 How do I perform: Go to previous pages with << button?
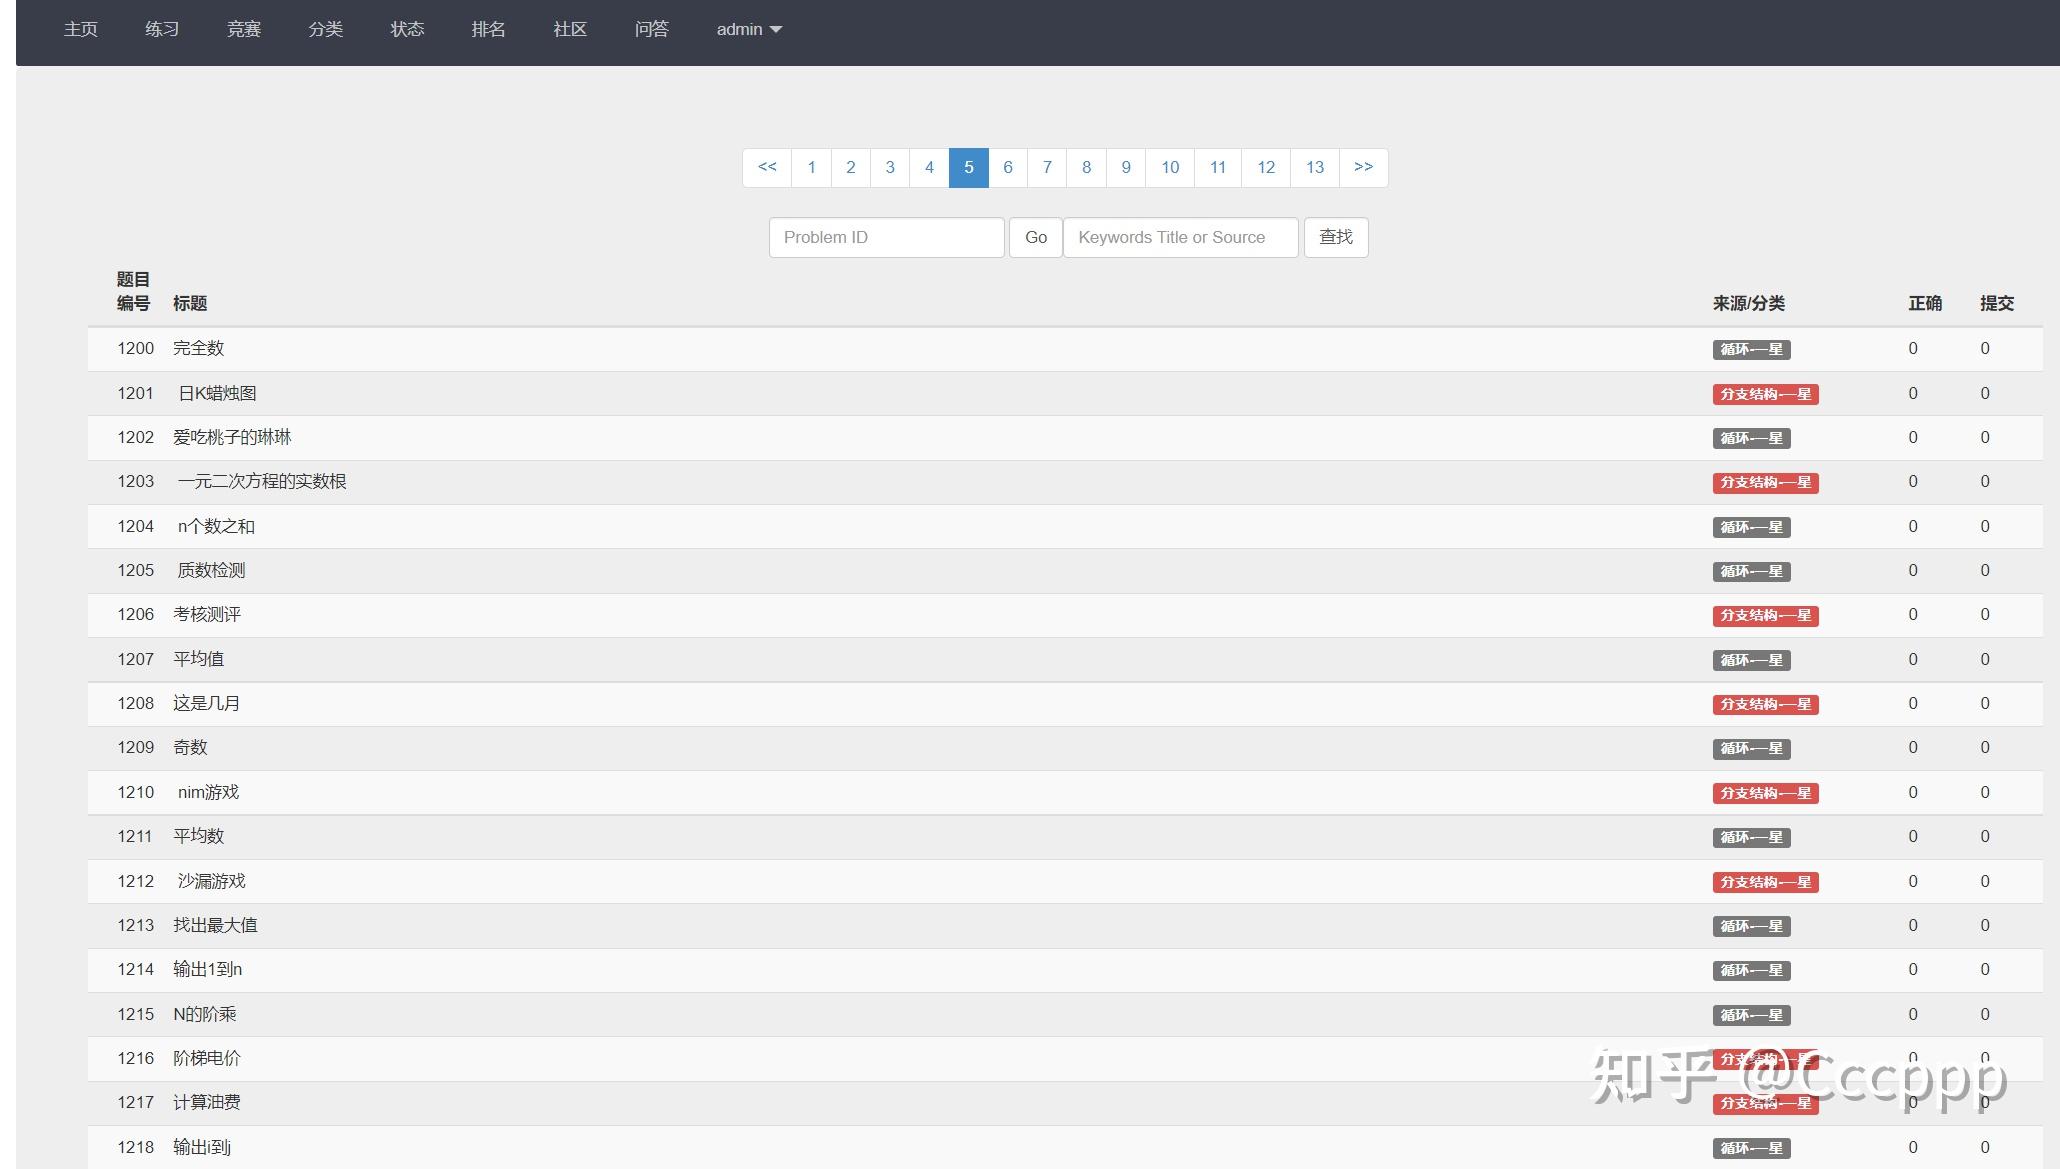tap(767, 167)
